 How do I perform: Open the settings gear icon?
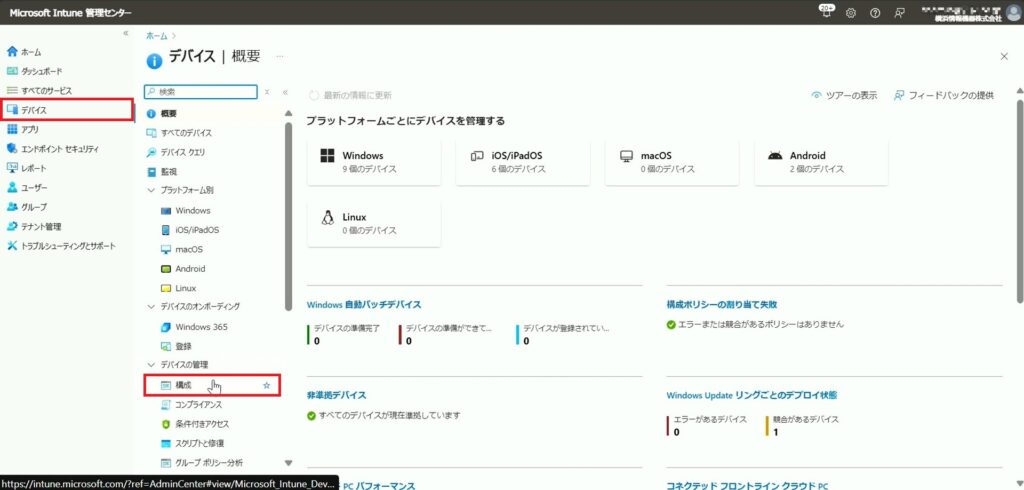851,13
